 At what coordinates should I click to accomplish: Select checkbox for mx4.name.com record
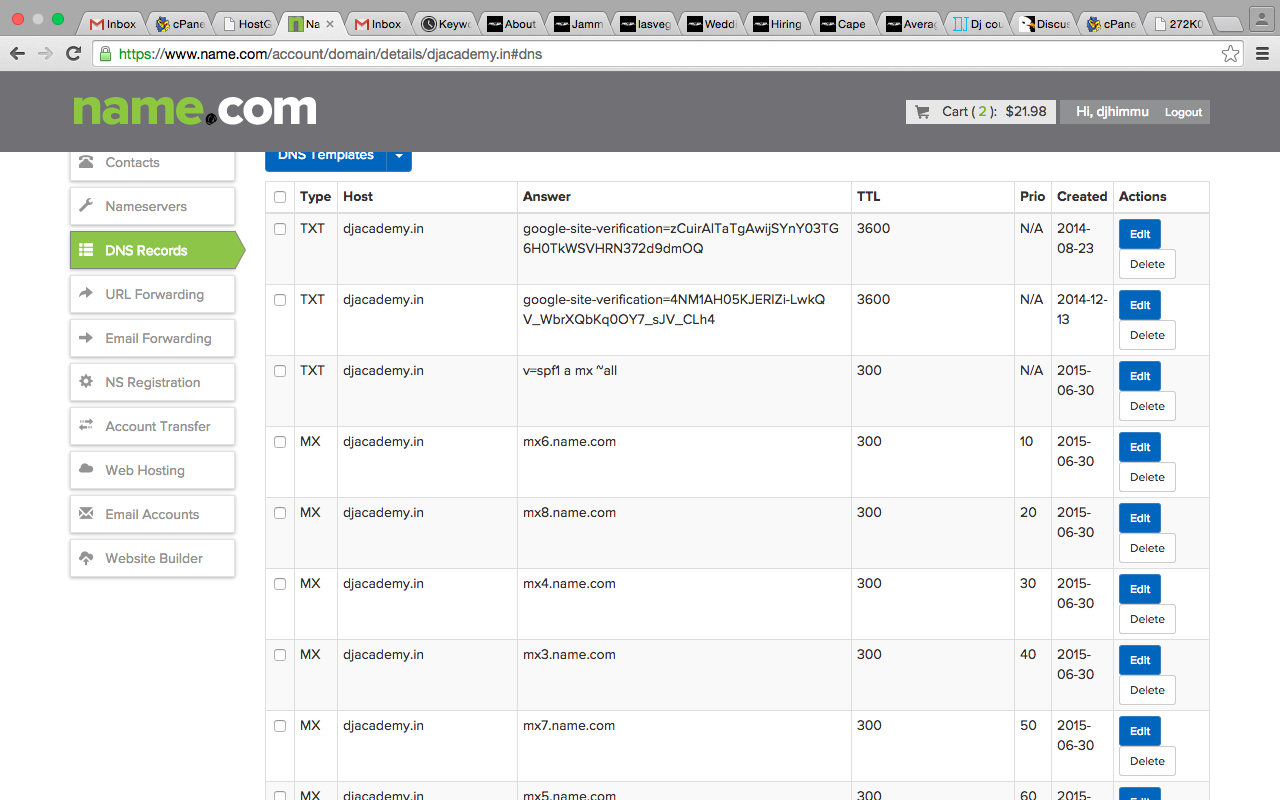(x=280, y=584)
